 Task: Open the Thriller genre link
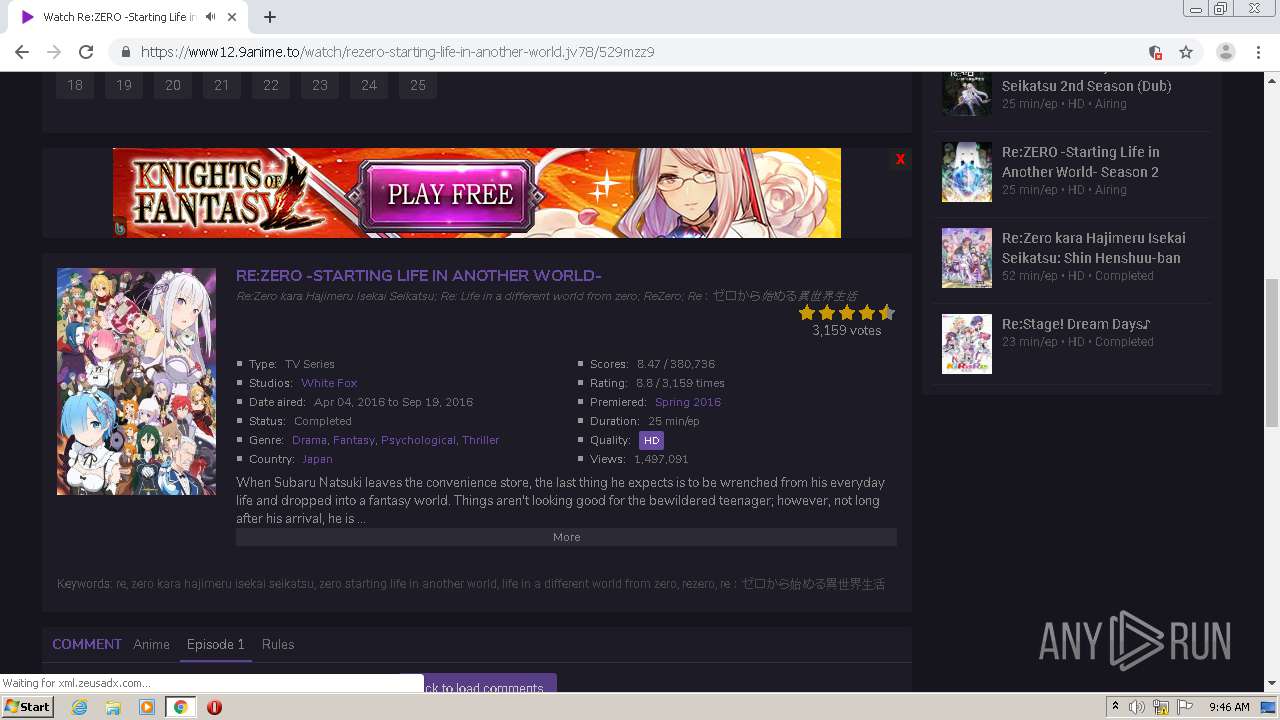coord(481,440)
